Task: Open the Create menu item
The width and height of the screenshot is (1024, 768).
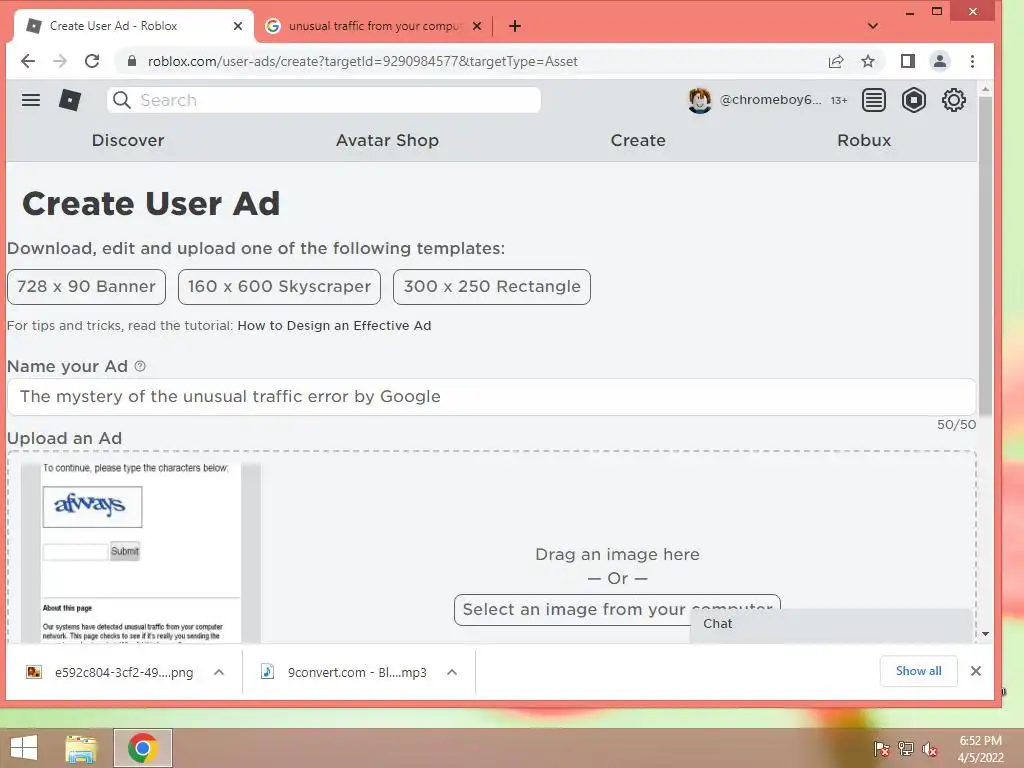Action: coord(638,140)
